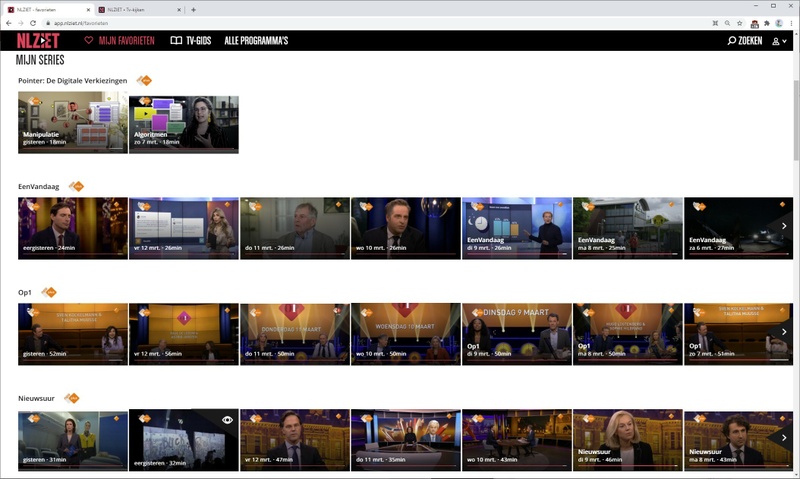Screen dimensions: 800x479
Task: Open the NLZIET logo home link
Action: (38, 40)
